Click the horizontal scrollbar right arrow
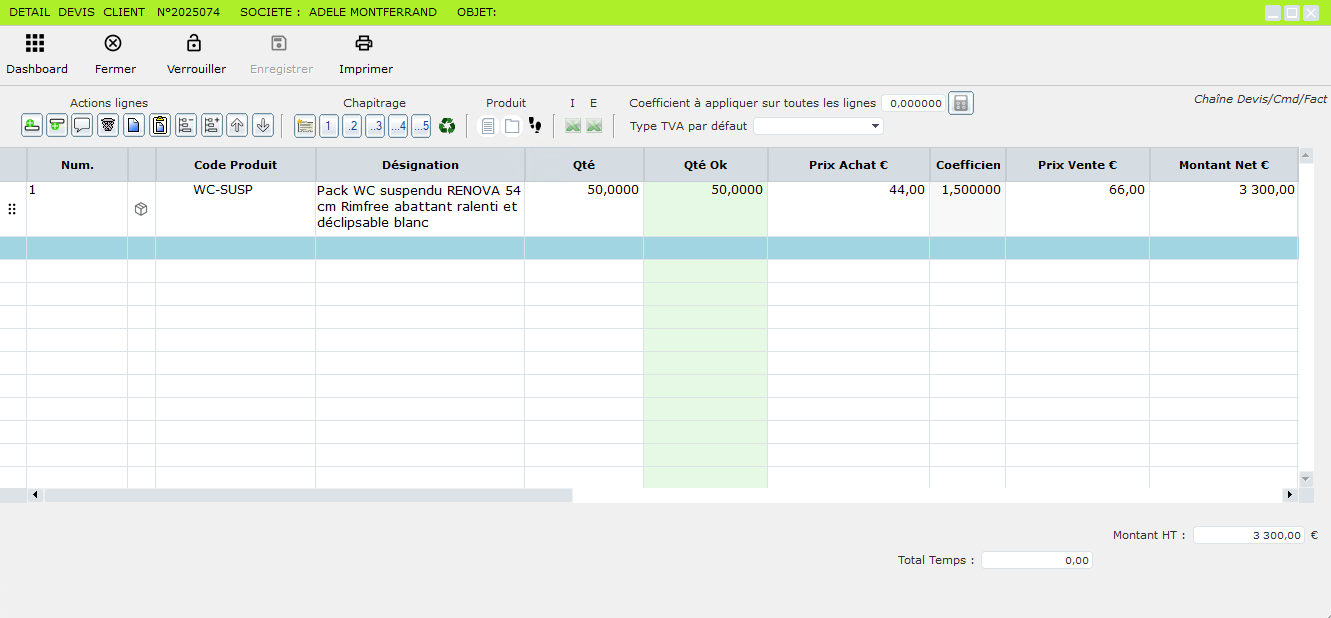Image resolution: width=1331 pixels, height=618 pixels. (x=1289, y=495)
